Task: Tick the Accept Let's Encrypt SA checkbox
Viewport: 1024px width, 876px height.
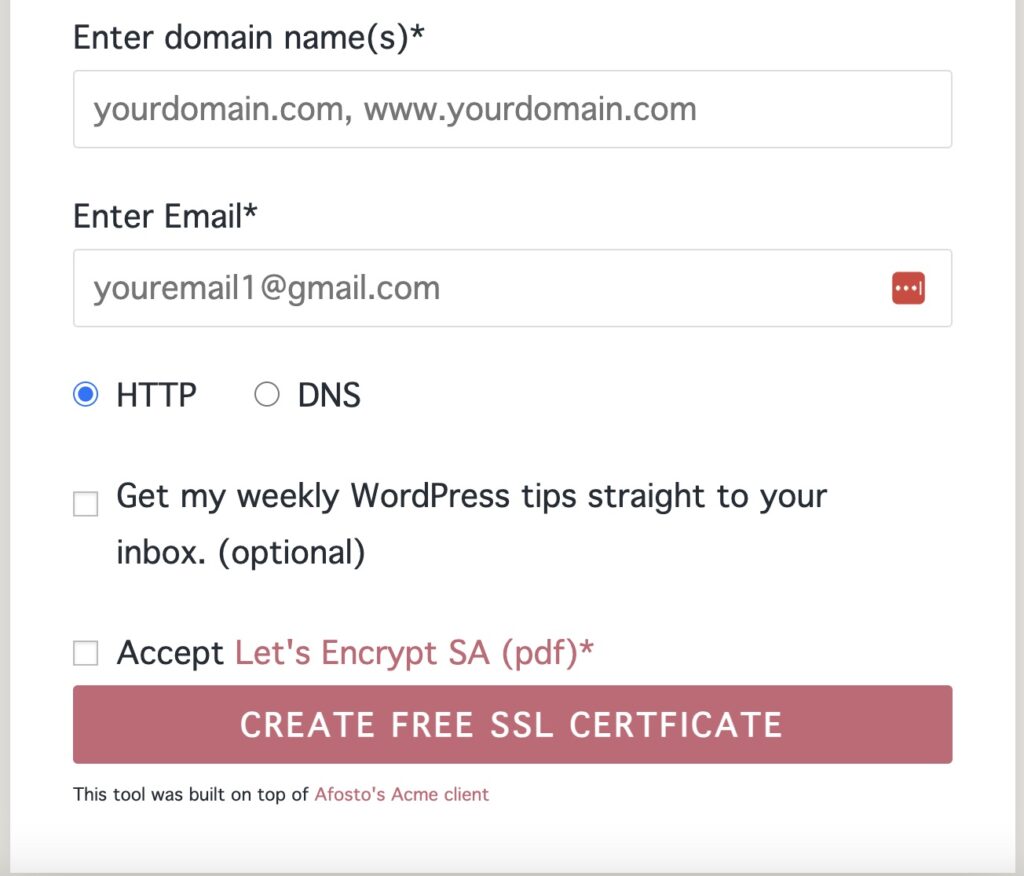Action: tap(86, 653)
